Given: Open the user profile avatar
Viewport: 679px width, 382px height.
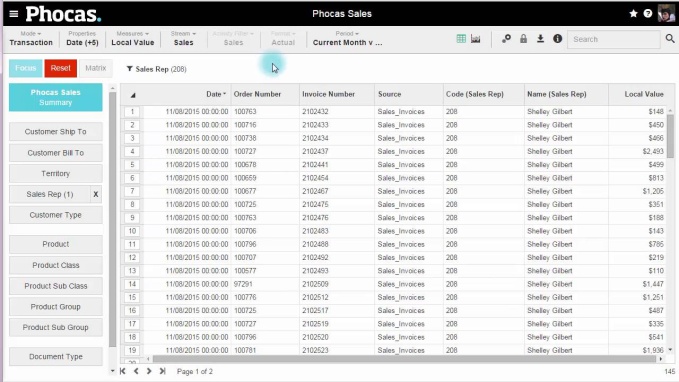Looking at the screenshot, I should click(x=666, y=13).
